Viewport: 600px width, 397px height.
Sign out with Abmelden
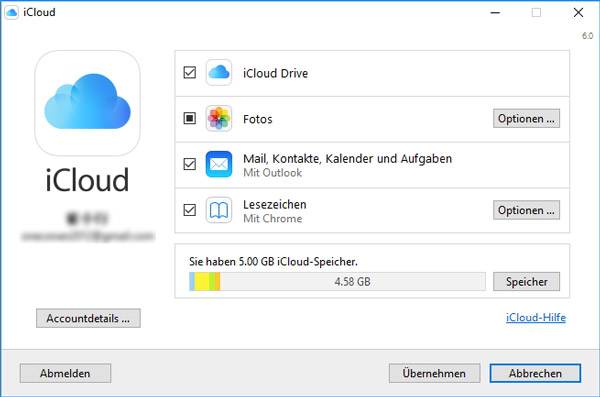click(65, 373)
